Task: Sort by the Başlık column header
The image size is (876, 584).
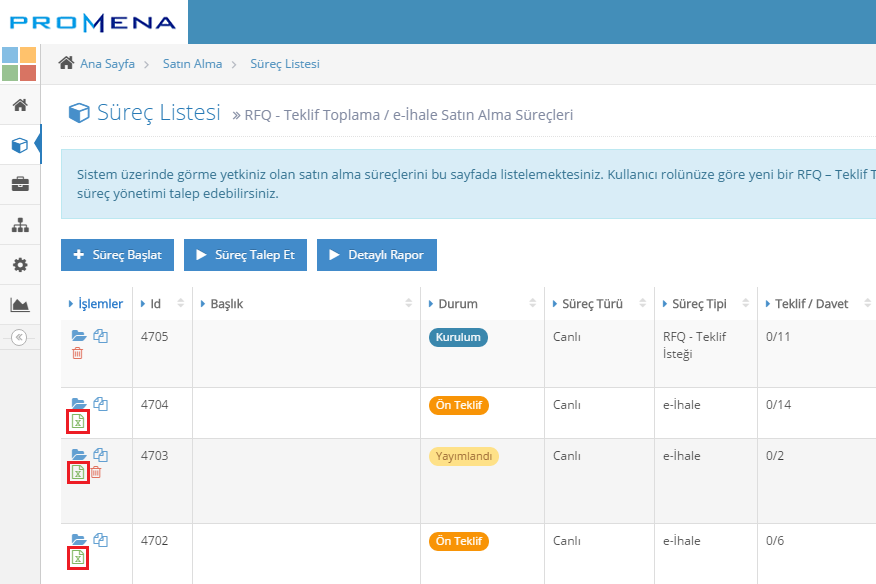Action: pyautogui.click(x=306, y=303)
